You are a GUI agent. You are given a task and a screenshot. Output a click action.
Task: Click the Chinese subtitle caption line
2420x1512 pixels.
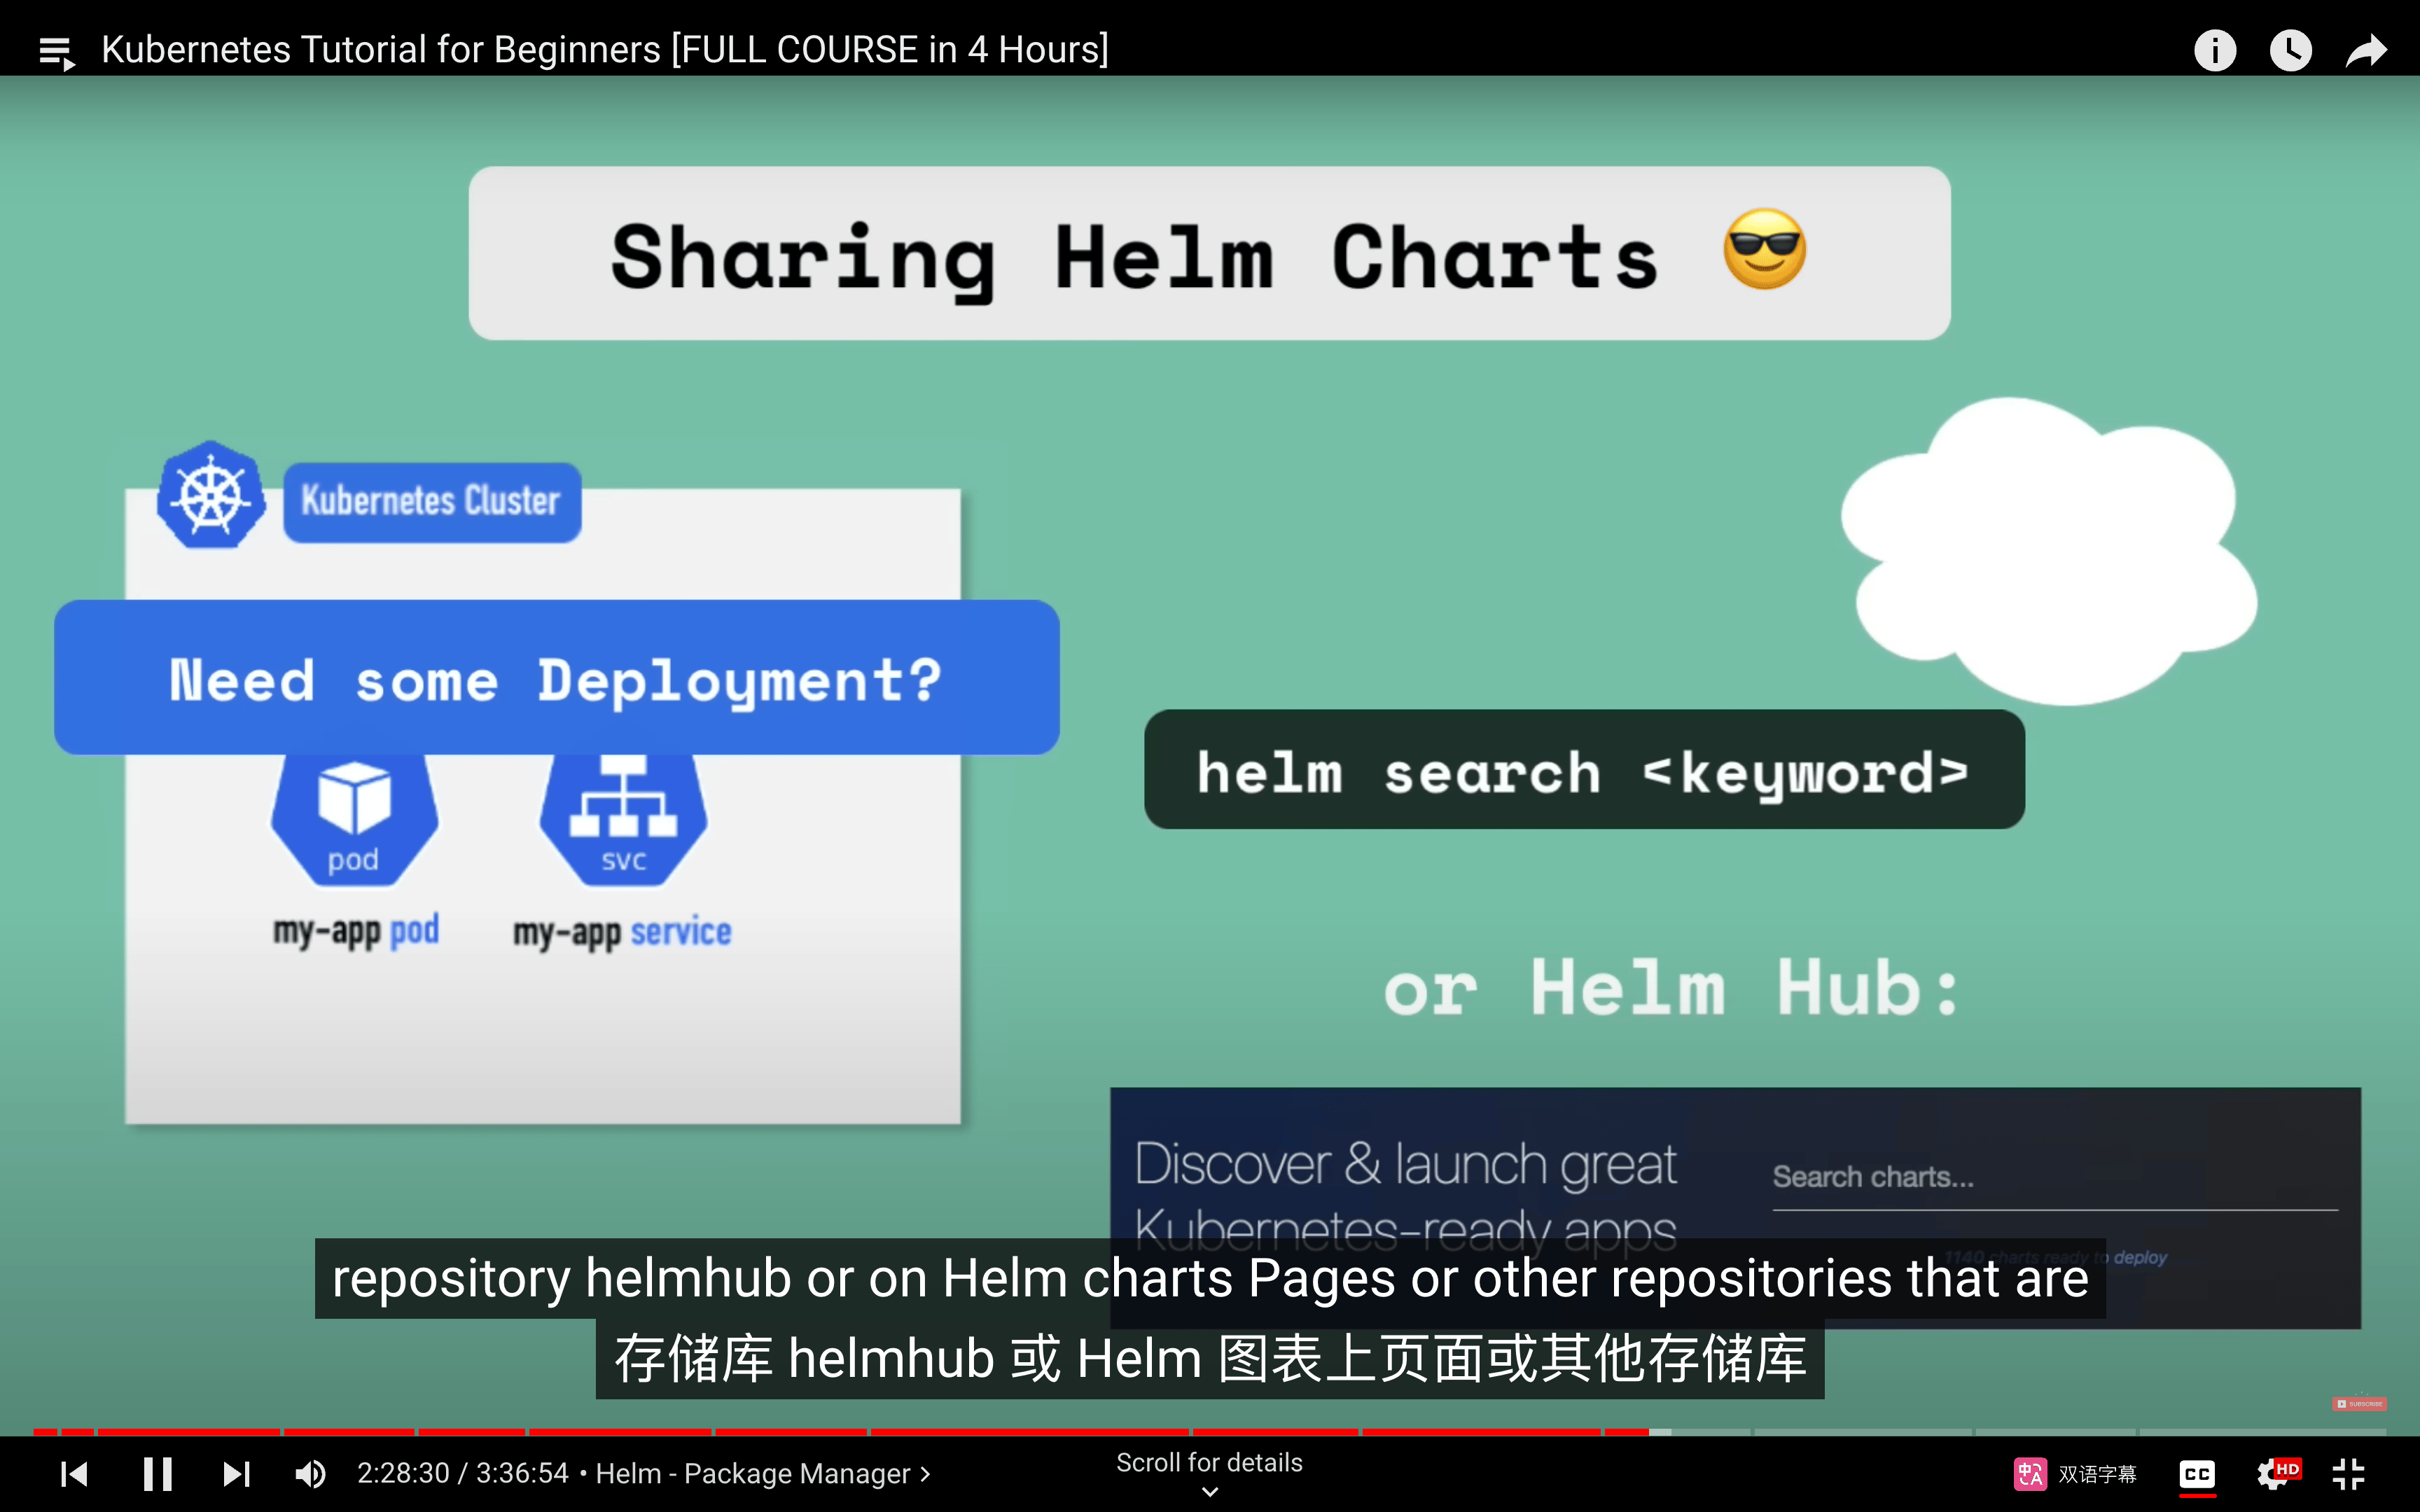[1210, 1358]
